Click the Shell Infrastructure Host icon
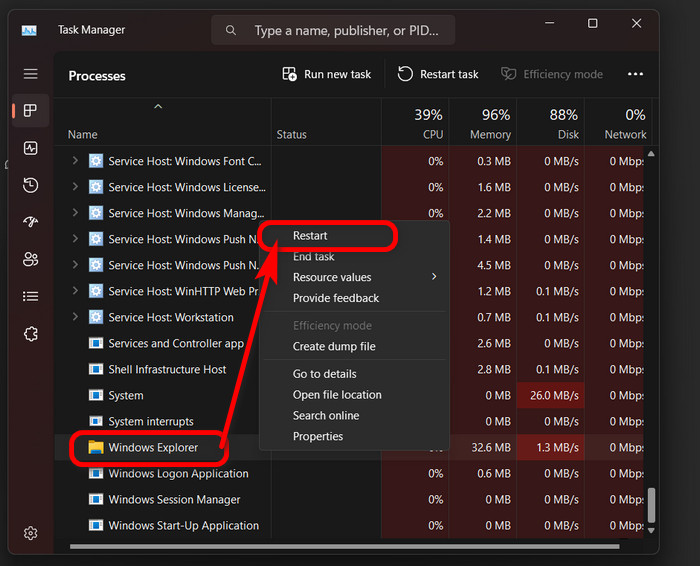Screen dimensions: 700x566 (96, 369)
